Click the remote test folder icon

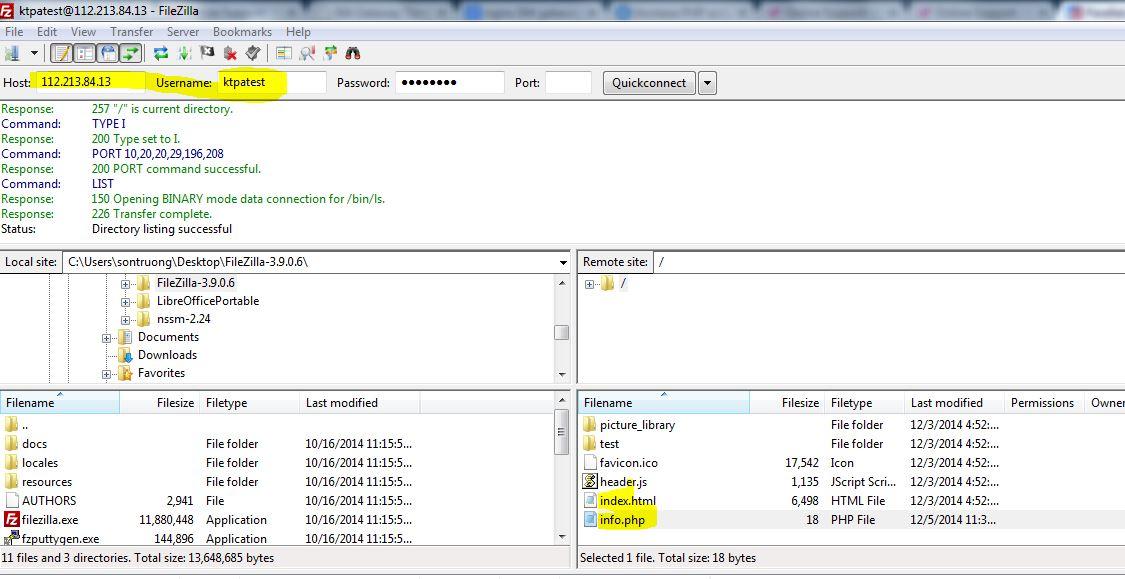click(x=590, y=443)
